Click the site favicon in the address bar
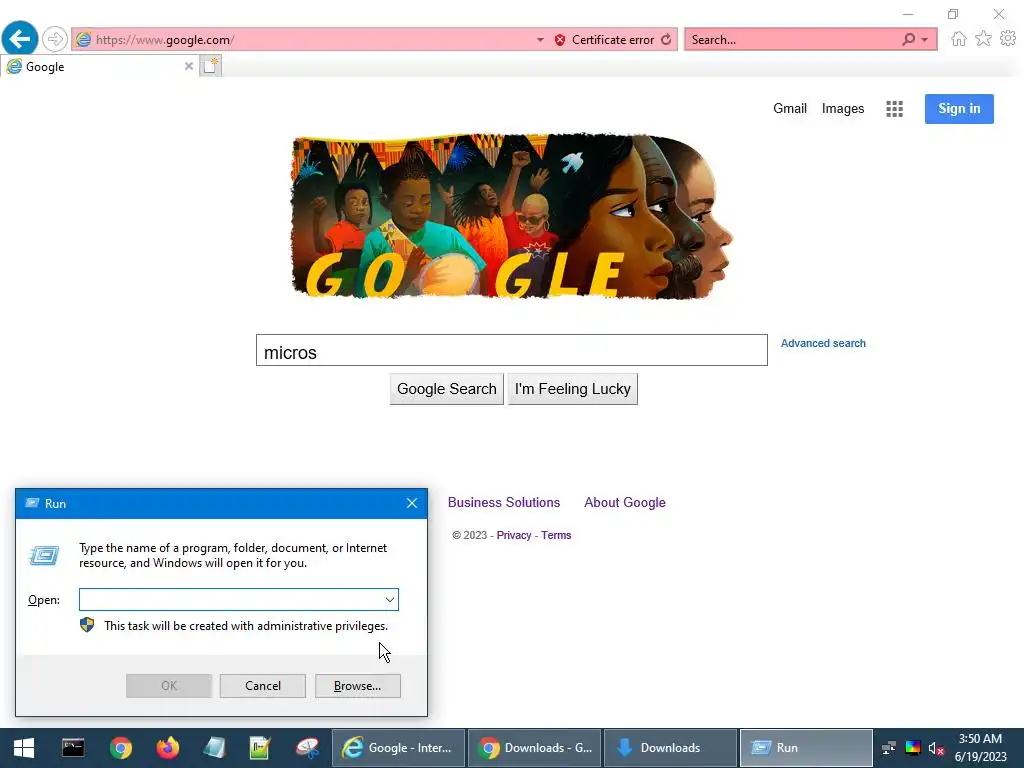This screenshot has height=768, width=1024. (83, 39)
